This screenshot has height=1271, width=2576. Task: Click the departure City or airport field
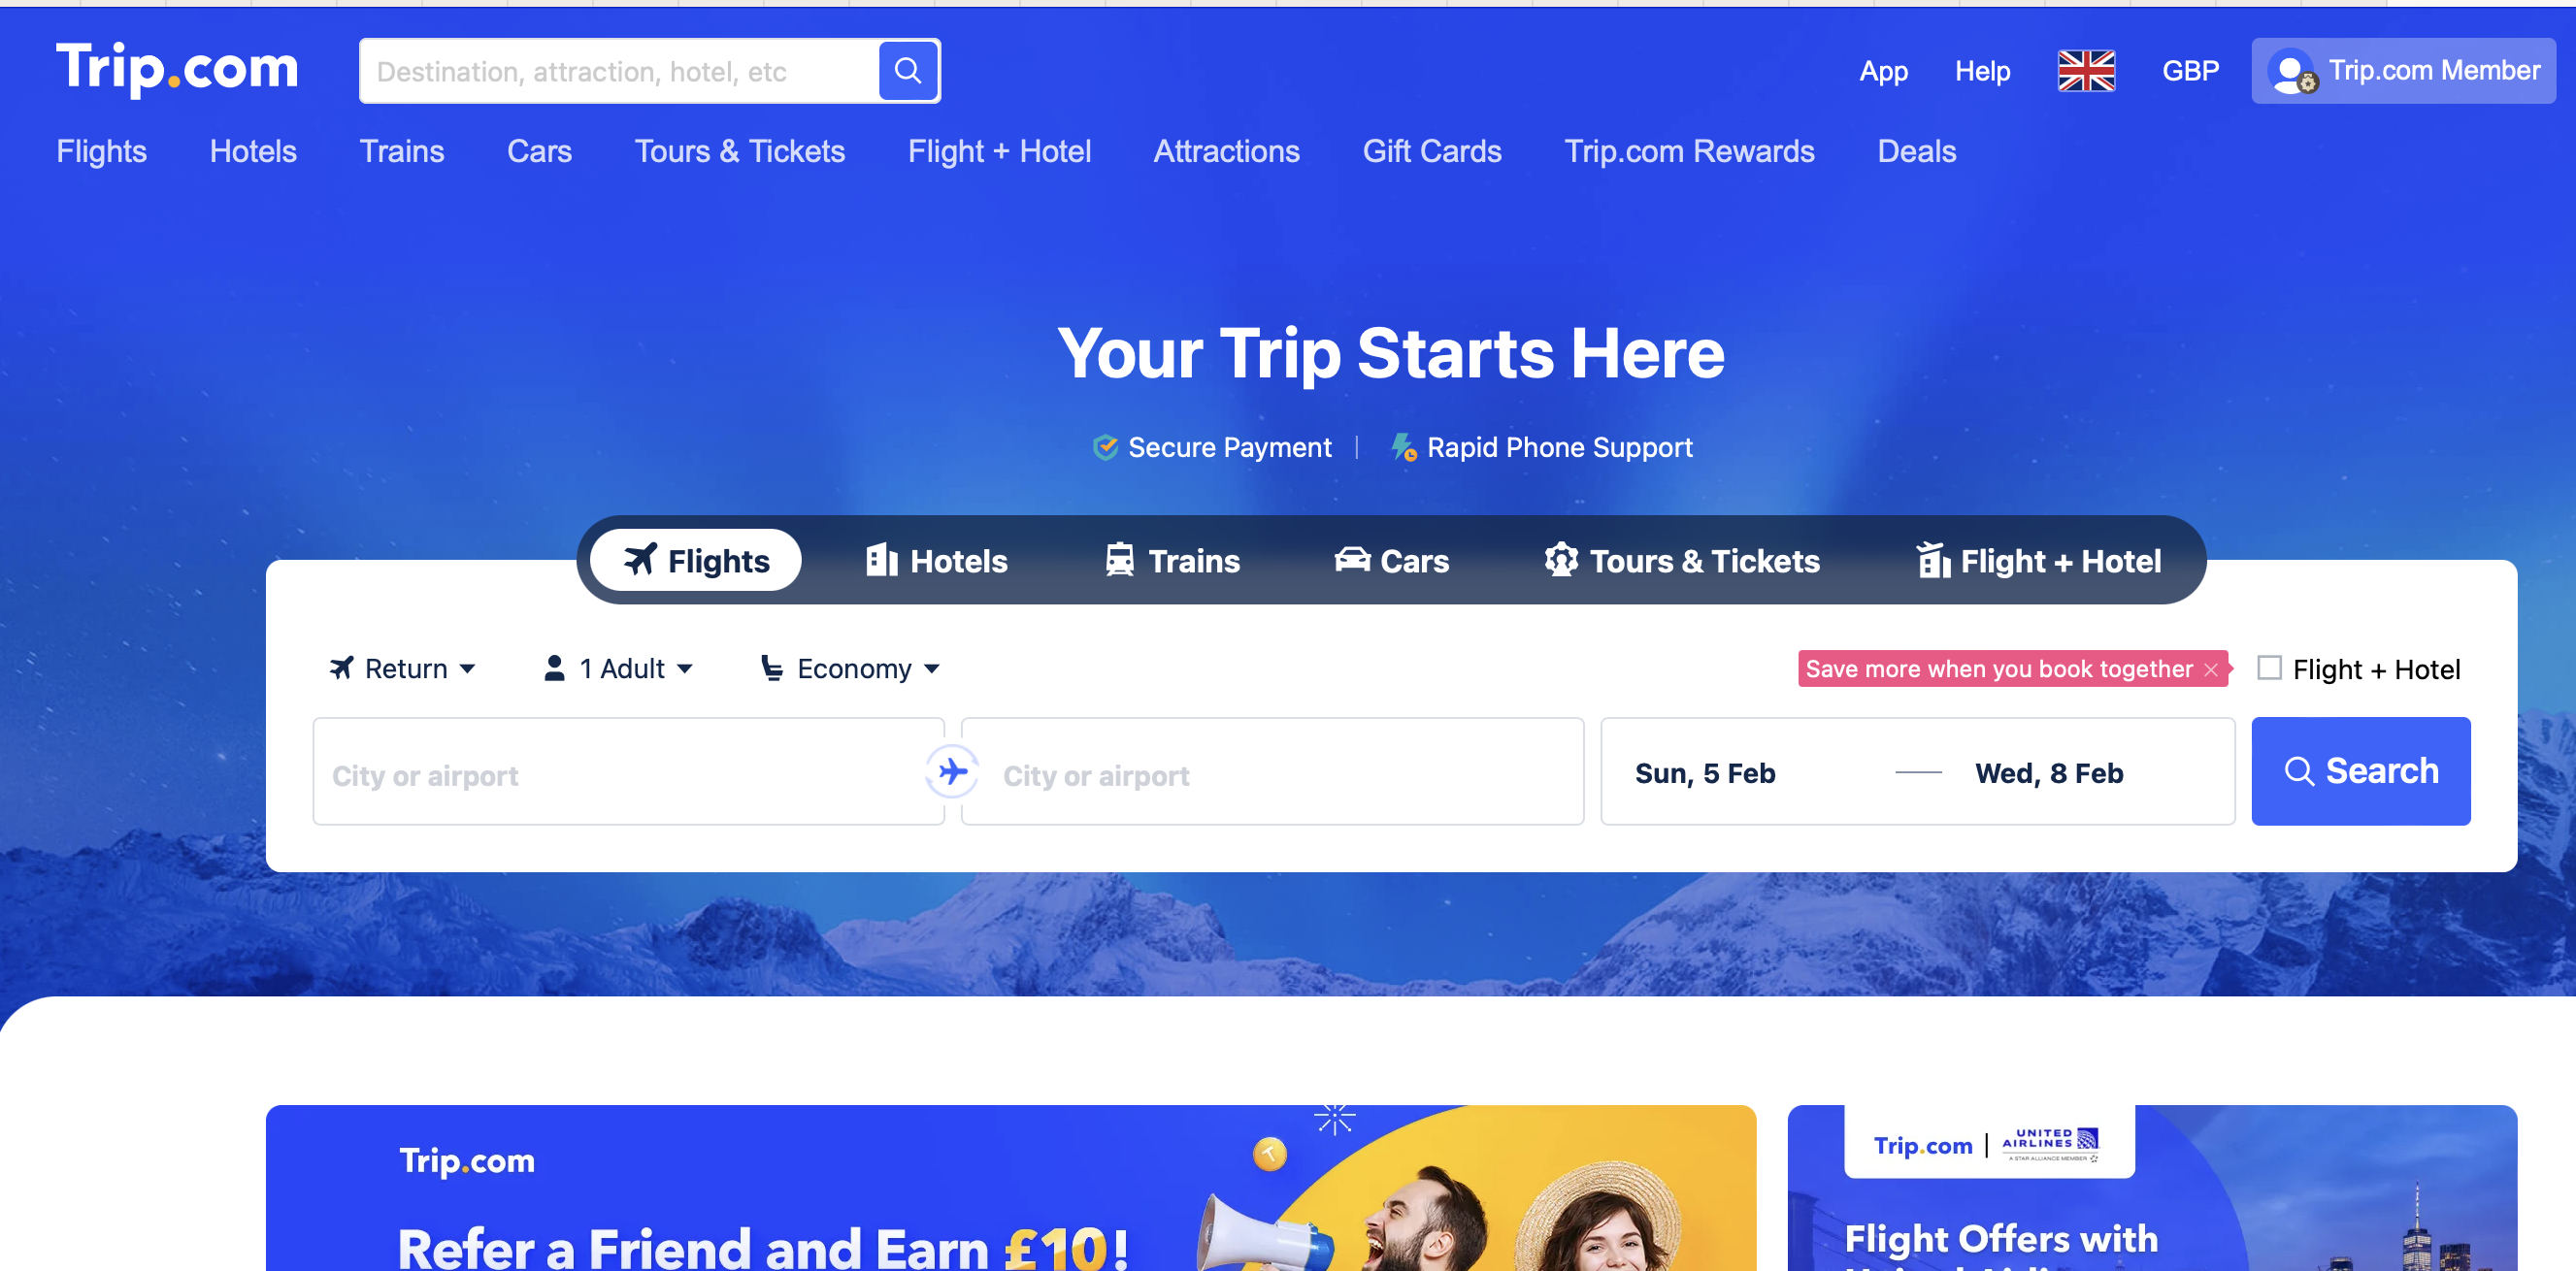(628, 771)
